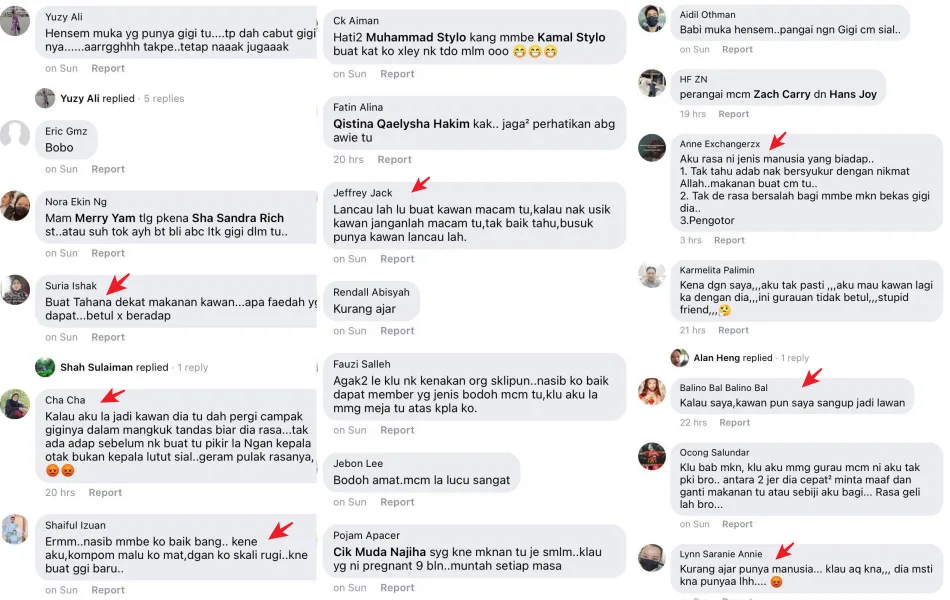Report Jebon Lee's comment
Screen dimensions: 950x600
[x=397, y=502]
